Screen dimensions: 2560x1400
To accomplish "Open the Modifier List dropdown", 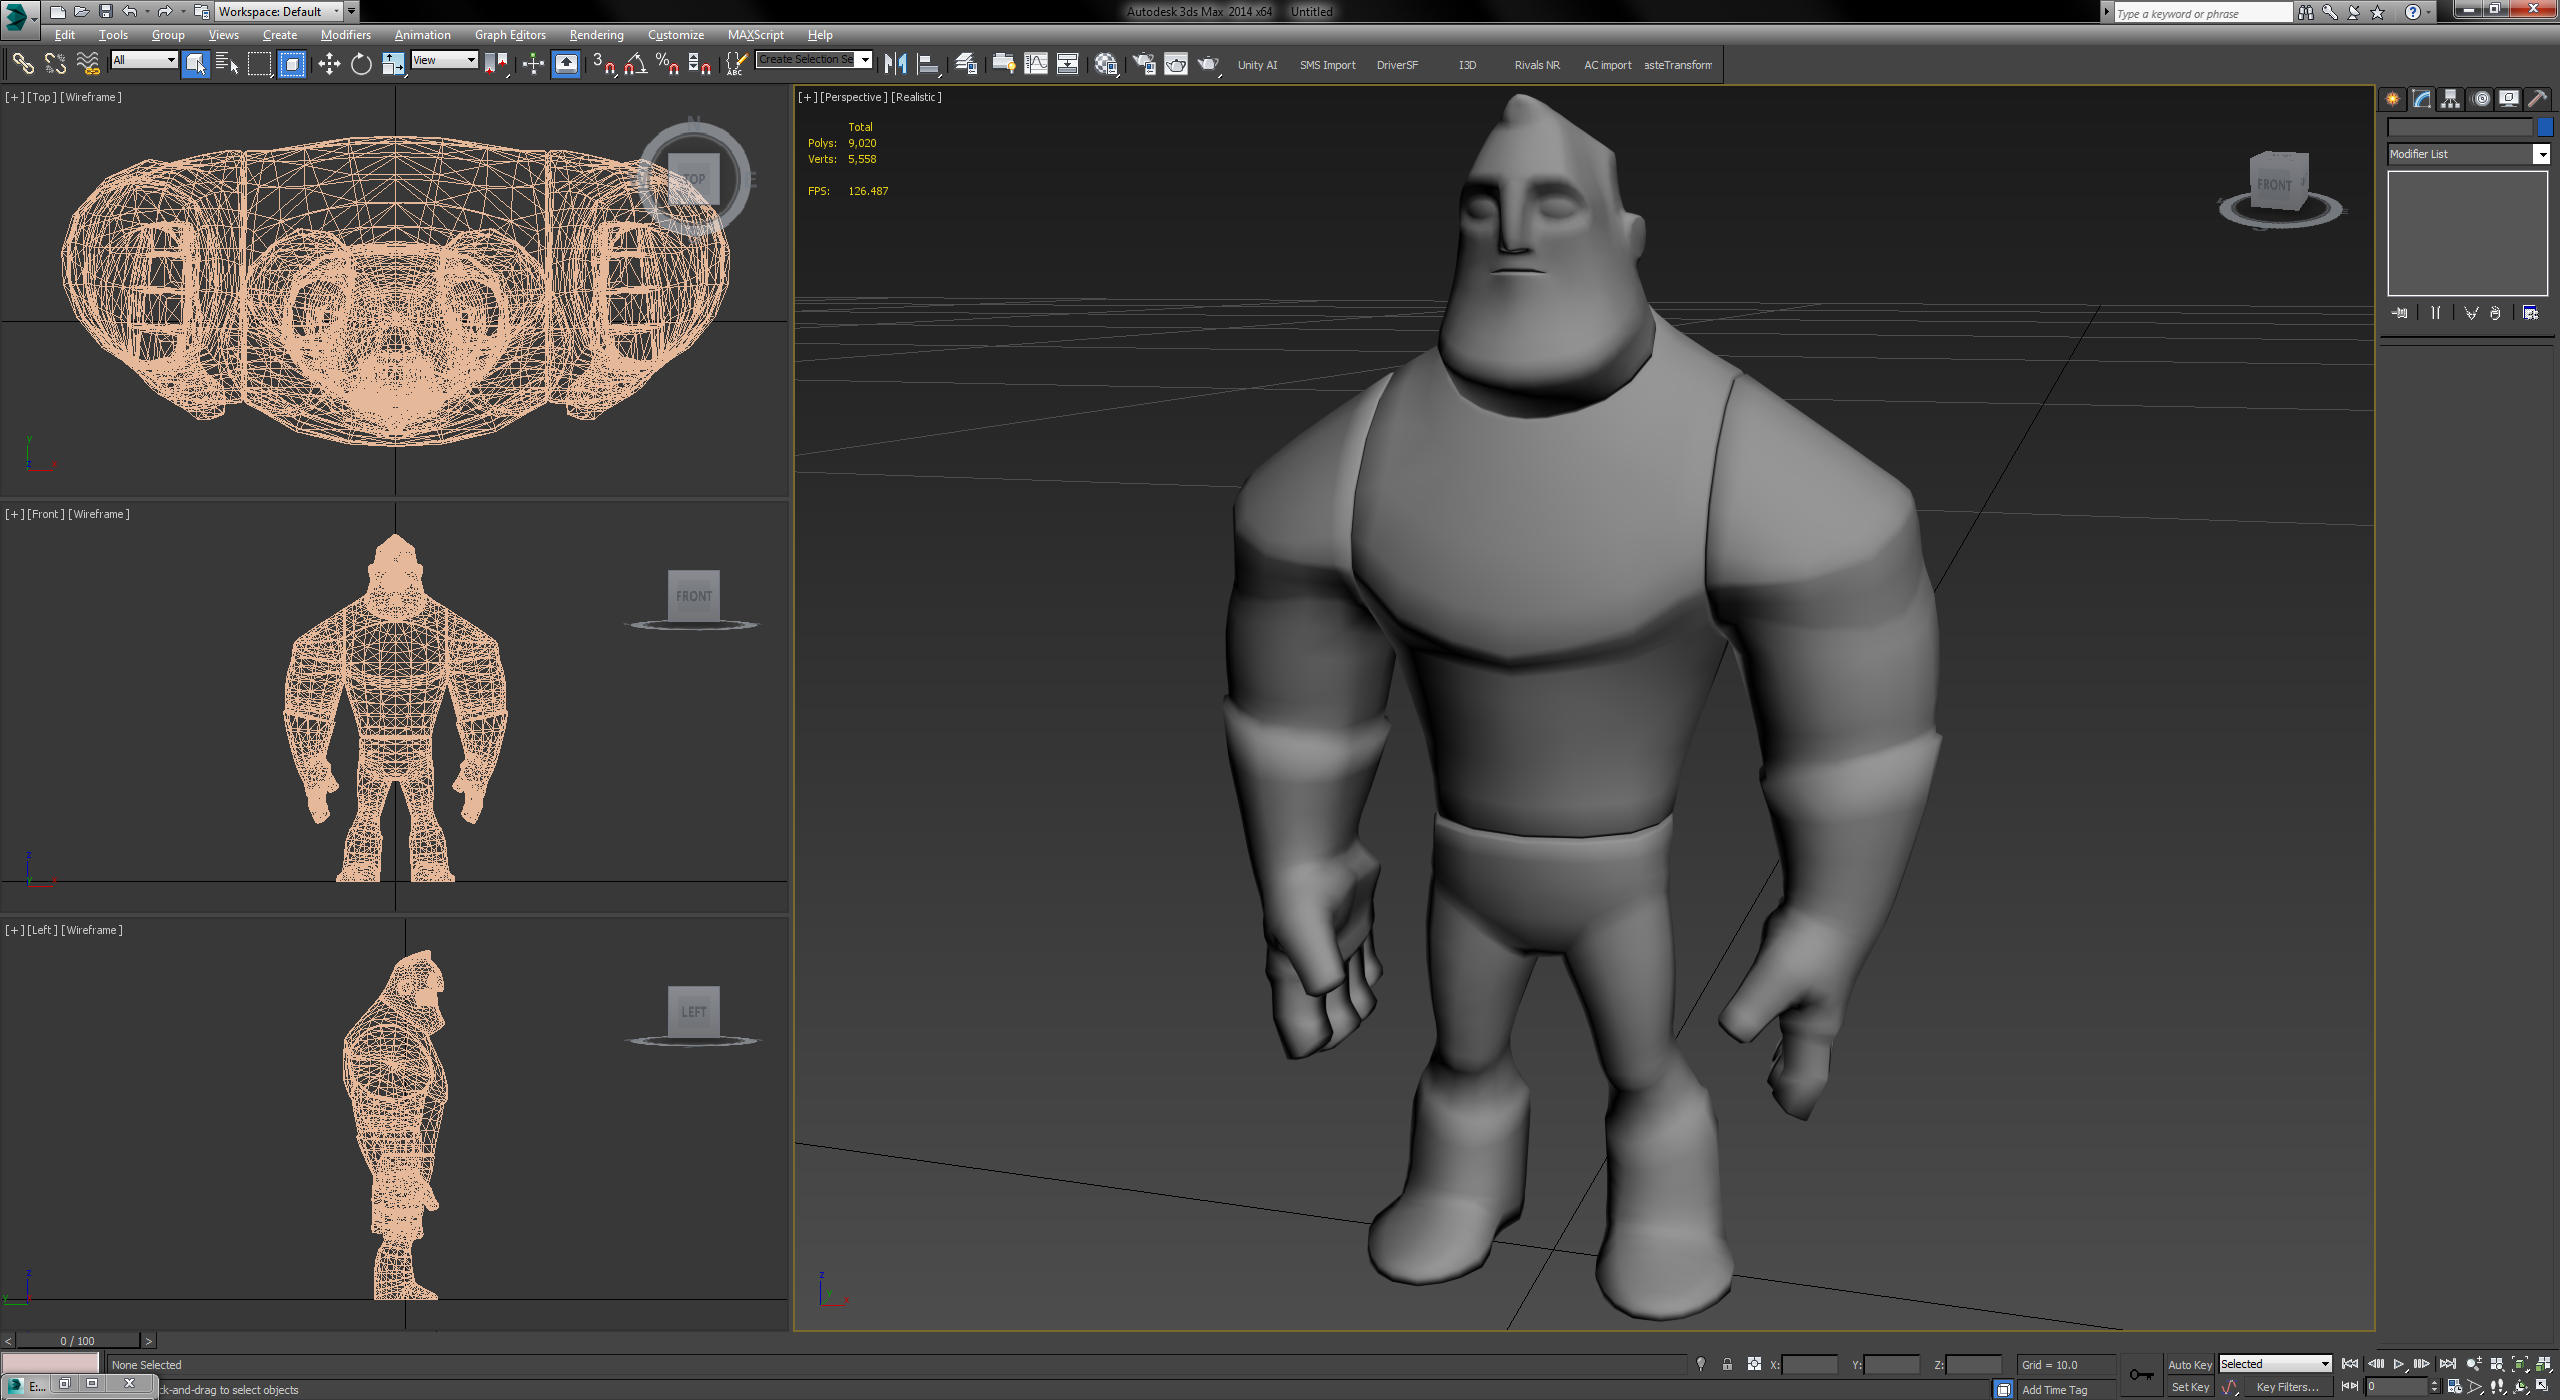I will 2544,154.
